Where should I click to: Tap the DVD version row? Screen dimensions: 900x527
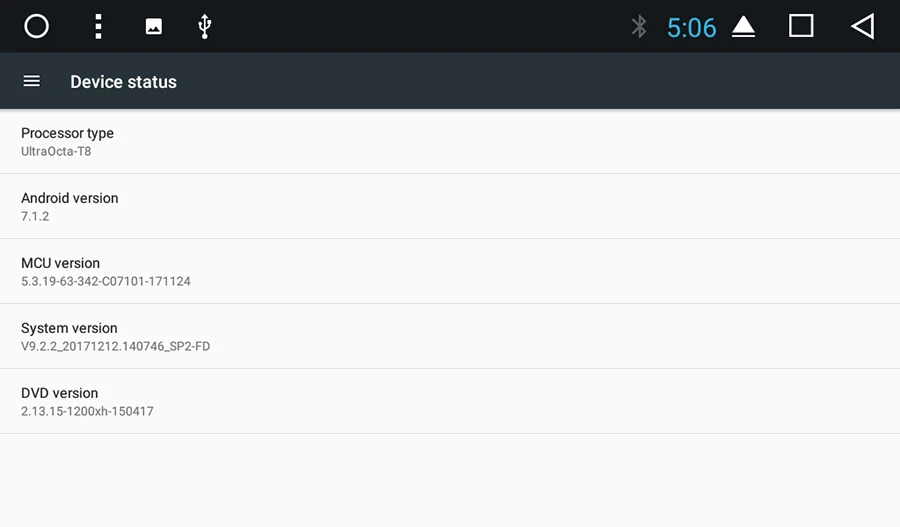pos(450,401)
